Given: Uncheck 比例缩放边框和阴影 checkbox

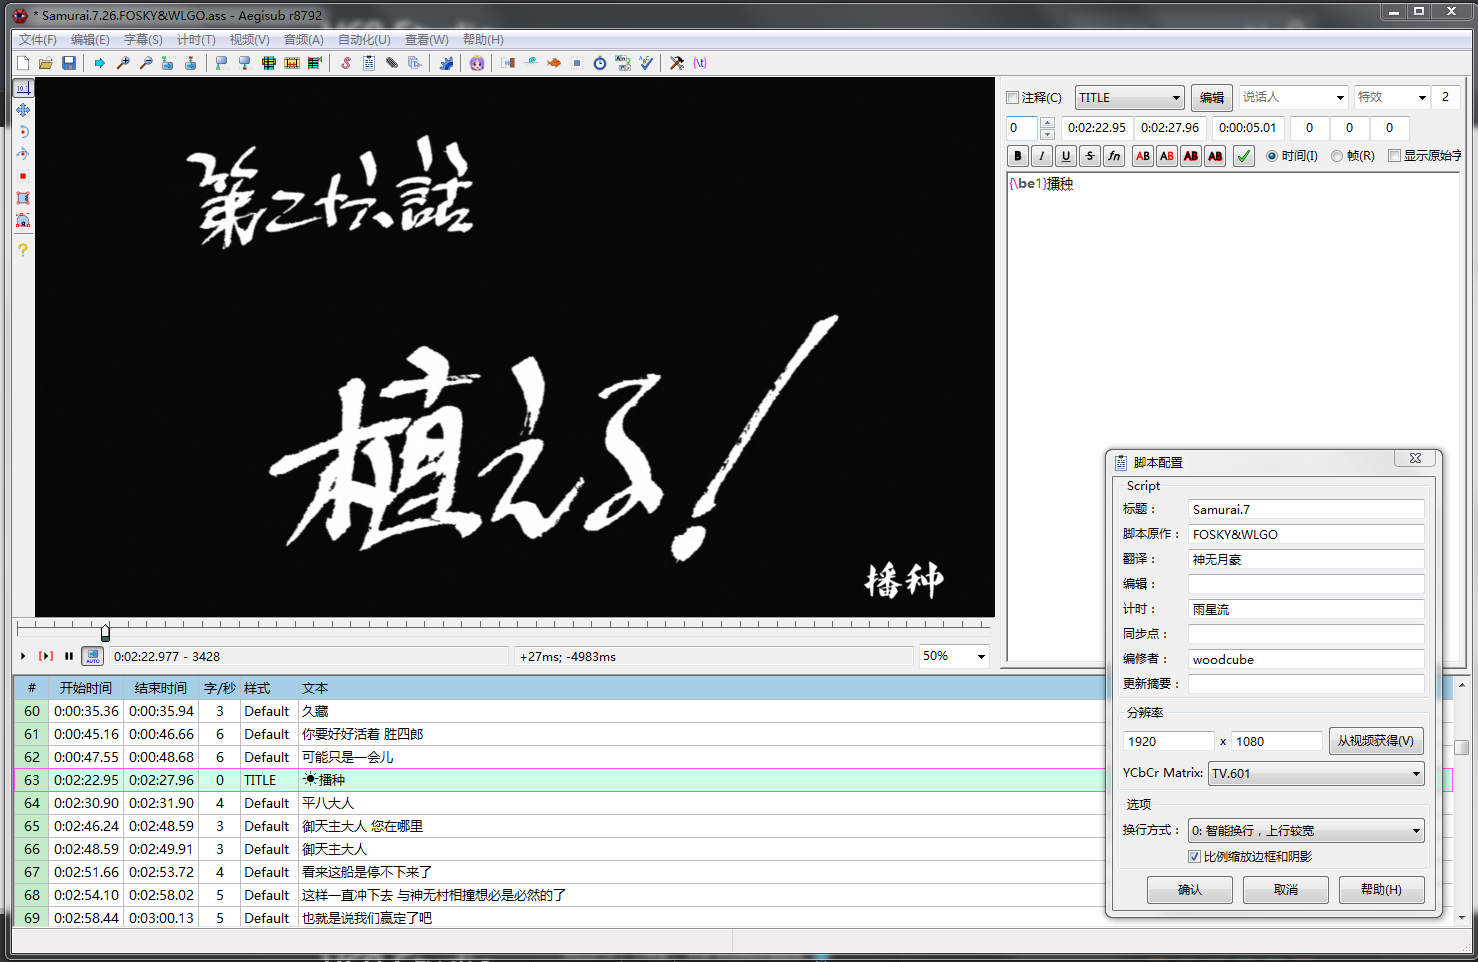Looking at the screenshot, I should [x=1194, y=857].
